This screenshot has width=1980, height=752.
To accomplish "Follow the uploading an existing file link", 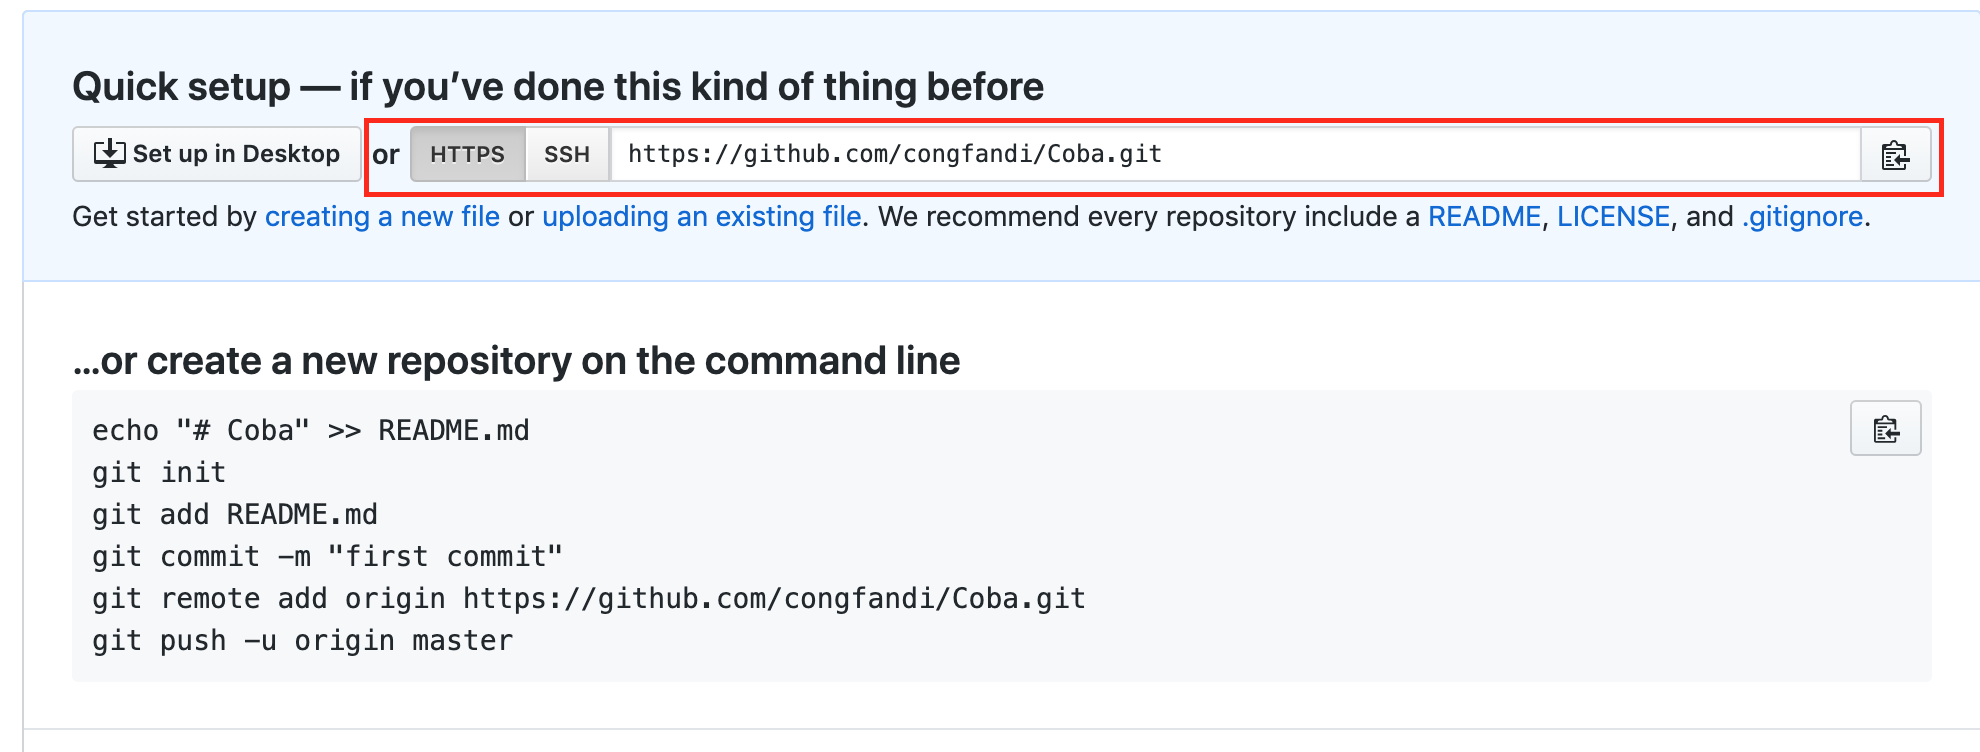I will click(701, 217).
